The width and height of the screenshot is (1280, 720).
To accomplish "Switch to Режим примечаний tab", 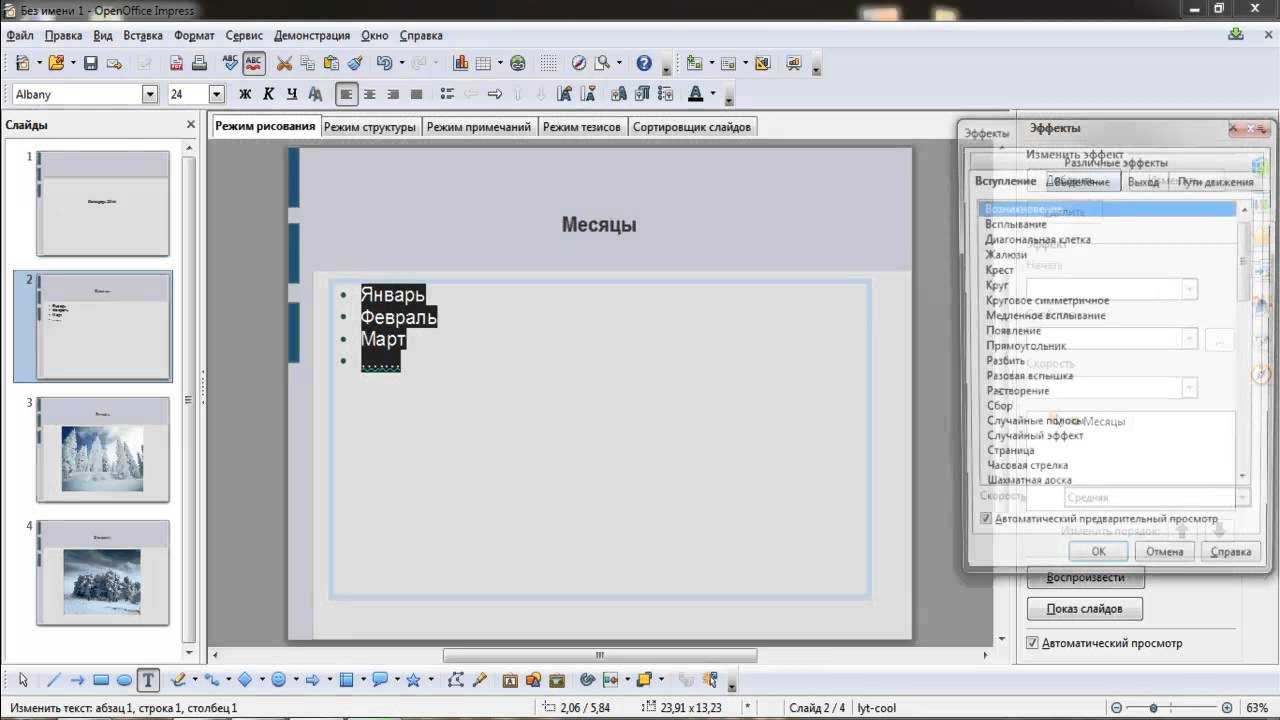I will pos(479,127).
